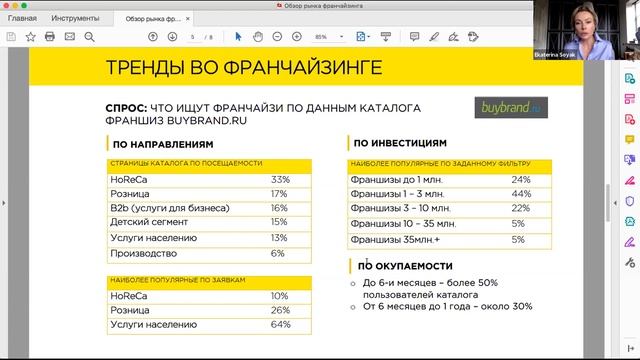Open the Sign document tool

tap(453, 37)
